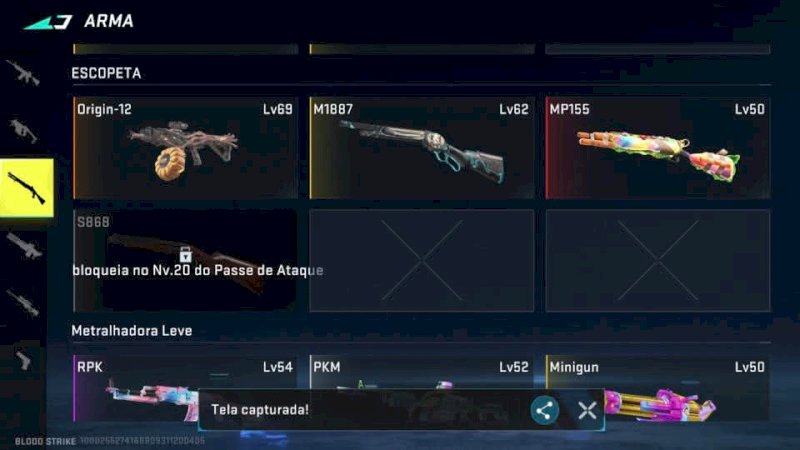The height and width of the screenshot is (450, 800).
Task: Open the Minigun weapon card
Action: click(x=658, y=389)
